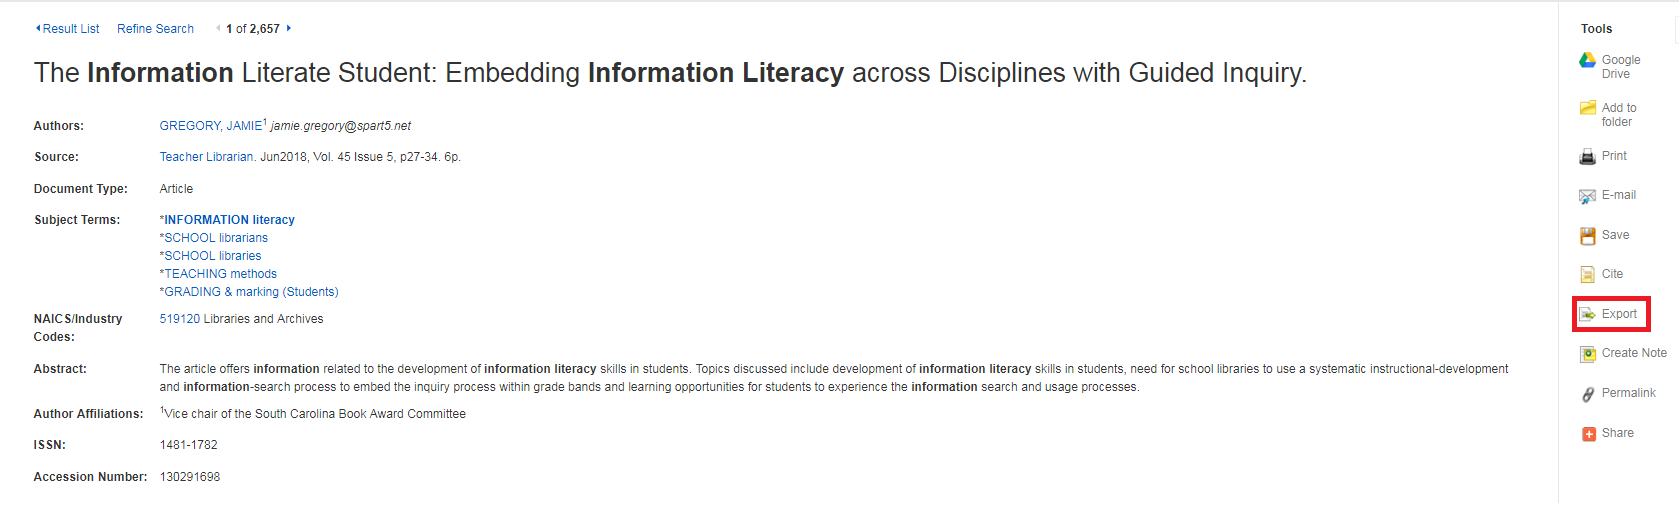Open the Share plus icon
The height and width of the screenshot is (505, 1679).
click(1588, 434)
